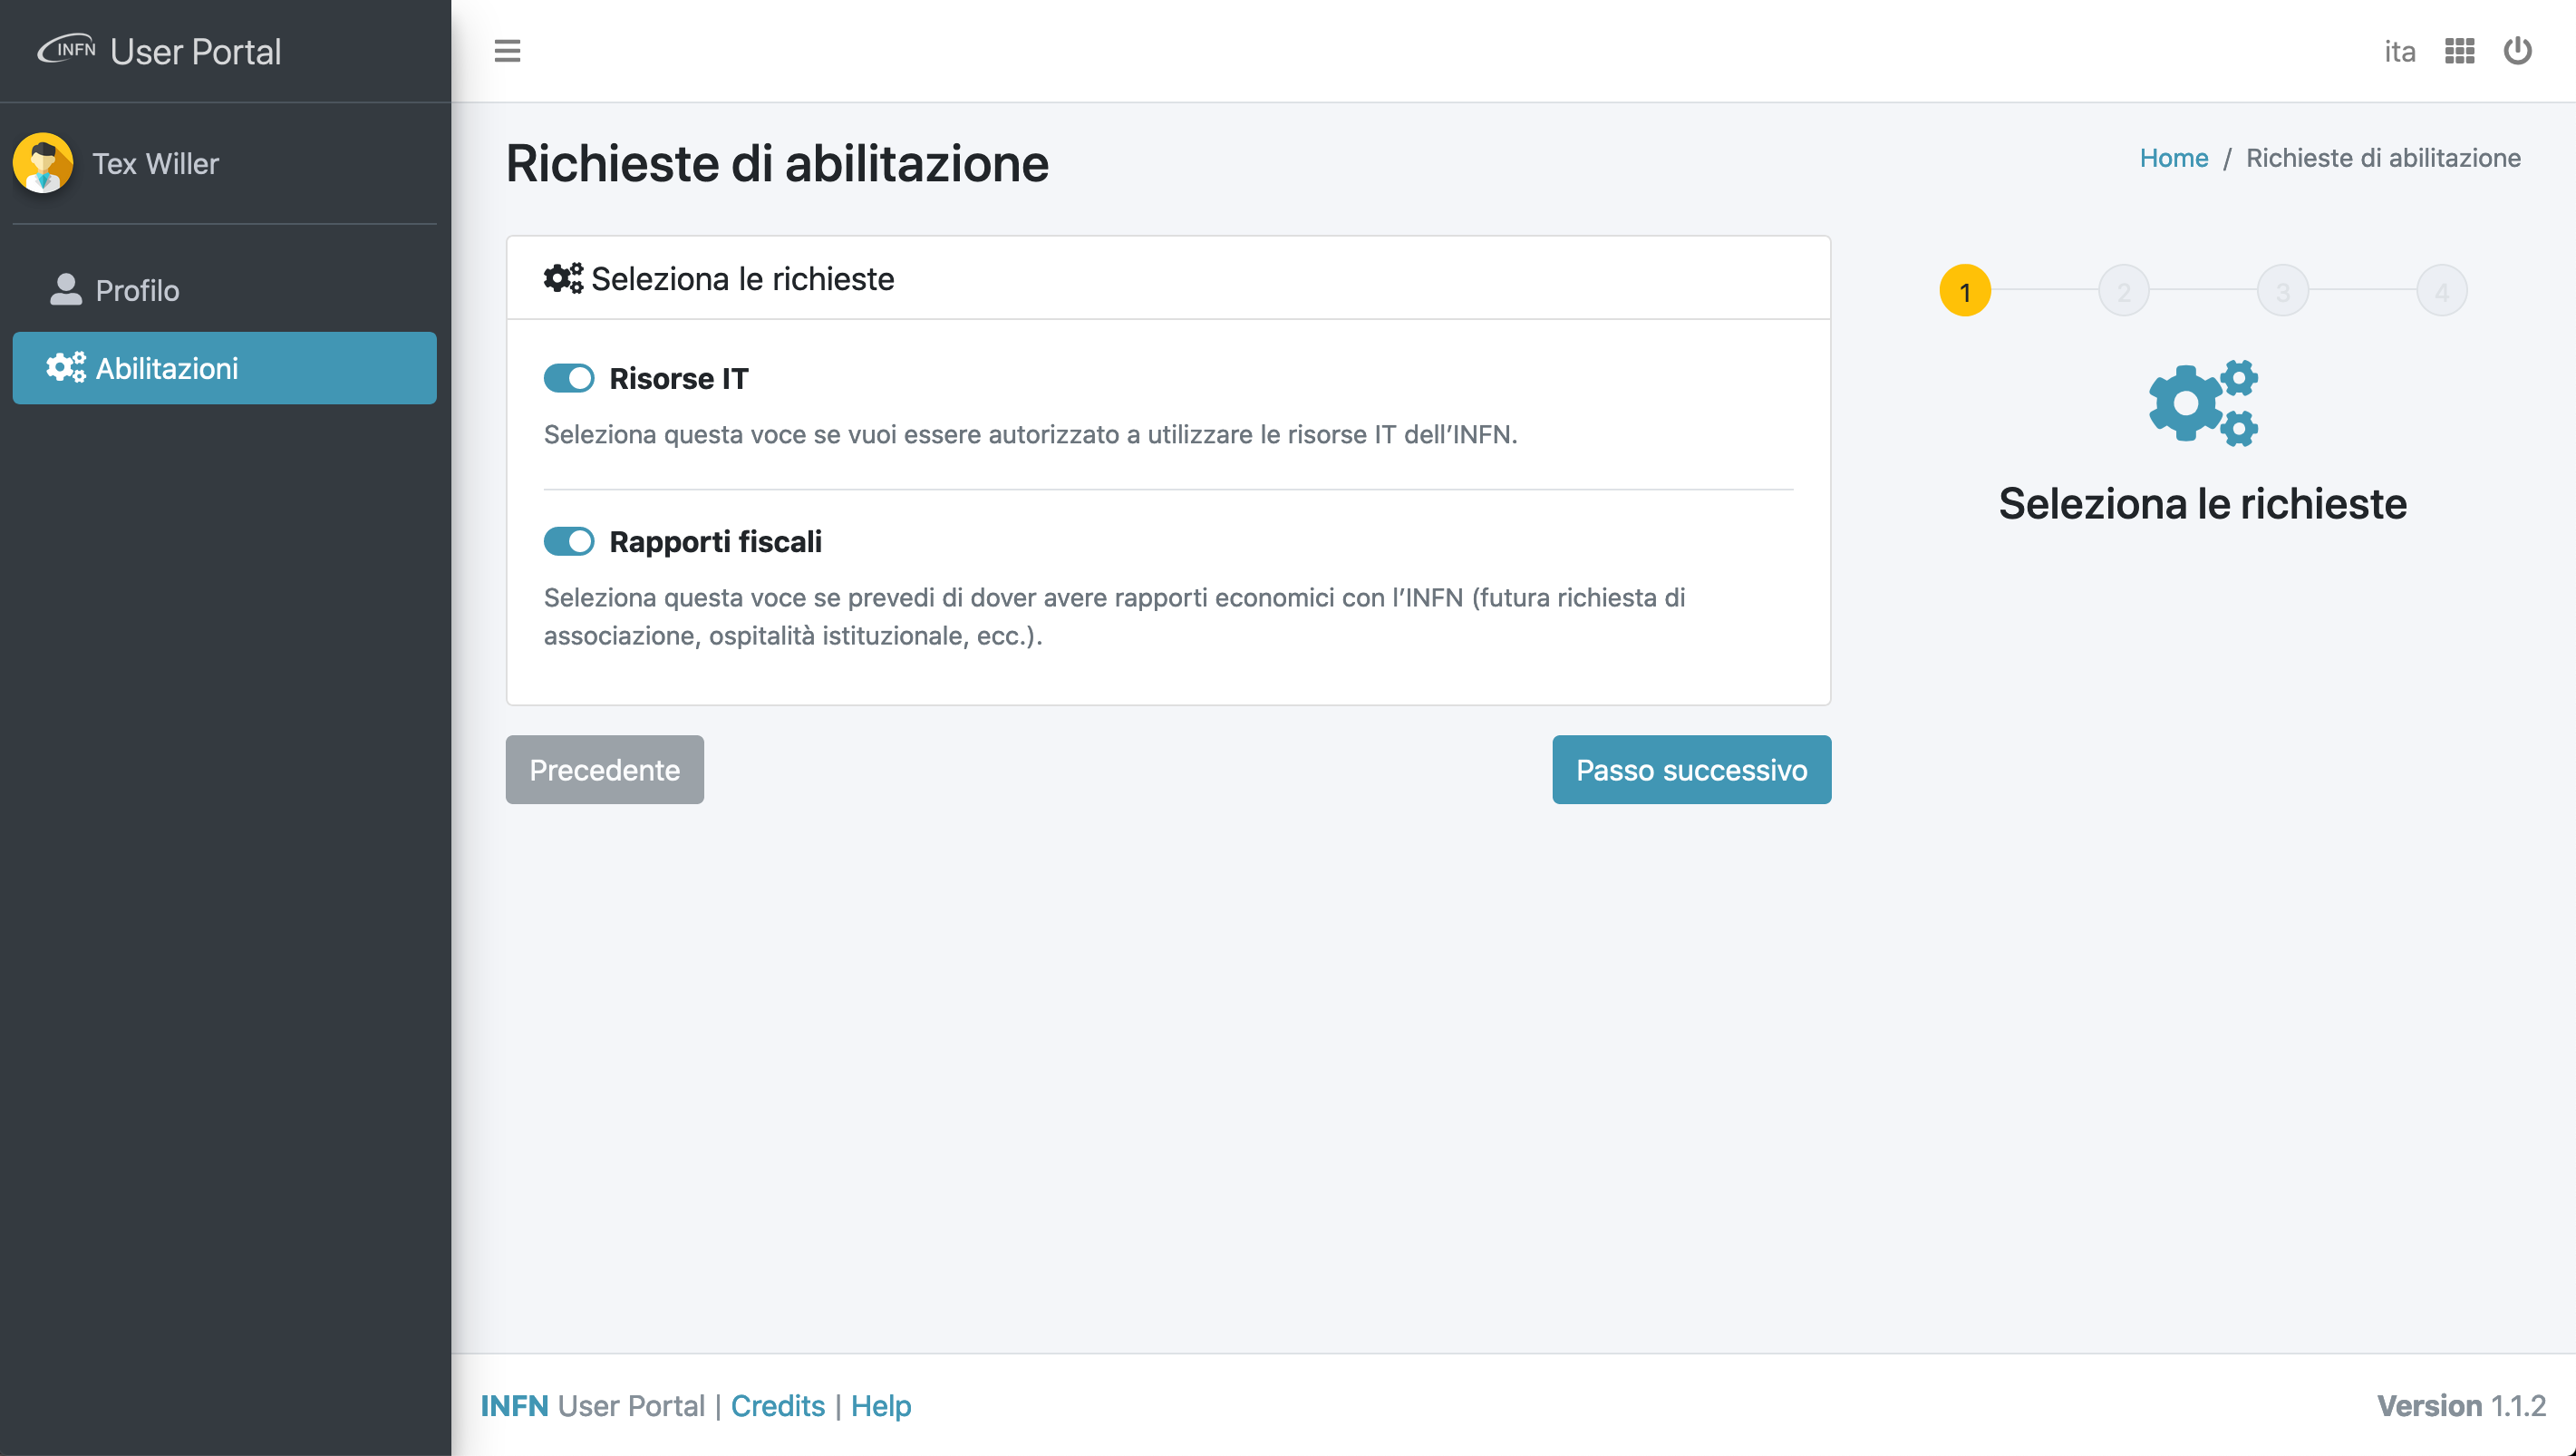Click the apps grid icon top right

(2459, 50)
